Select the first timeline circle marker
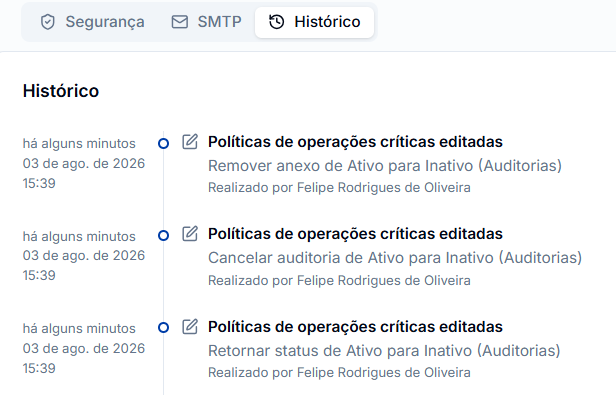 coord(163,143)
